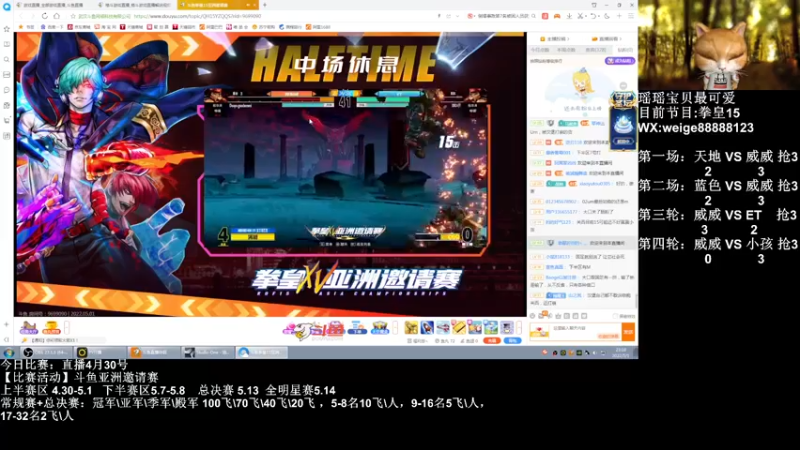Open the browser downloads icon

click(569, 16)
